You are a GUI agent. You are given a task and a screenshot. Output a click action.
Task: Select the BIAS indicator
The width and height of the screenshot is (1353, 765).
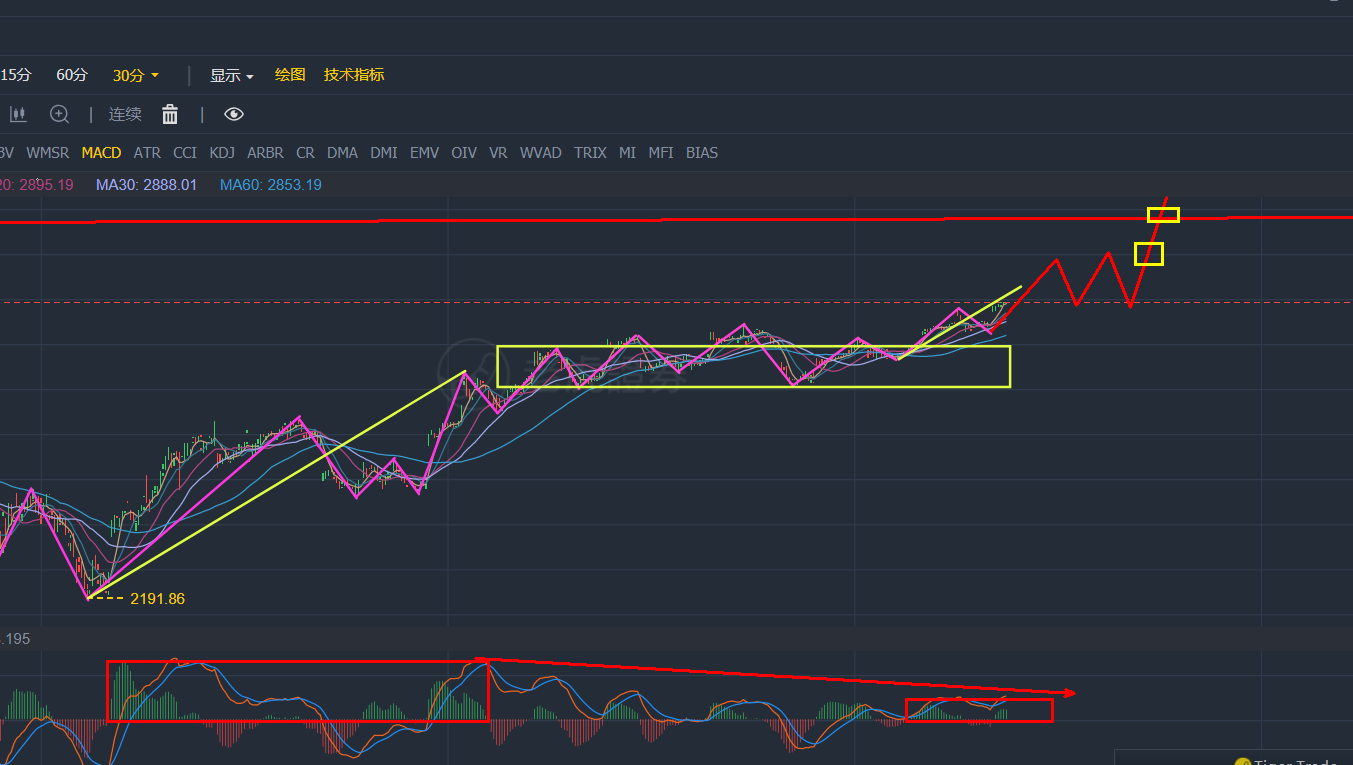(702, 153)
